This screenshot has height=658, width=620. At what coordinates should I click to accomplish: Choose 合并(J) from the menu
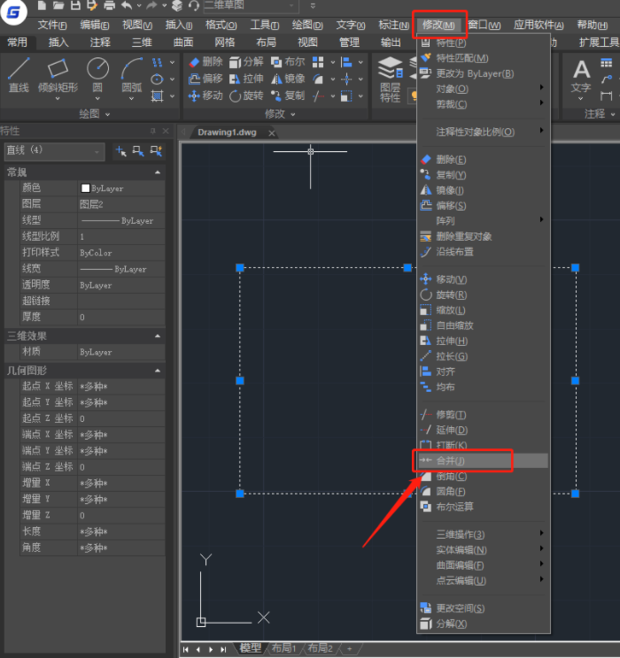[x=483, y=461]
